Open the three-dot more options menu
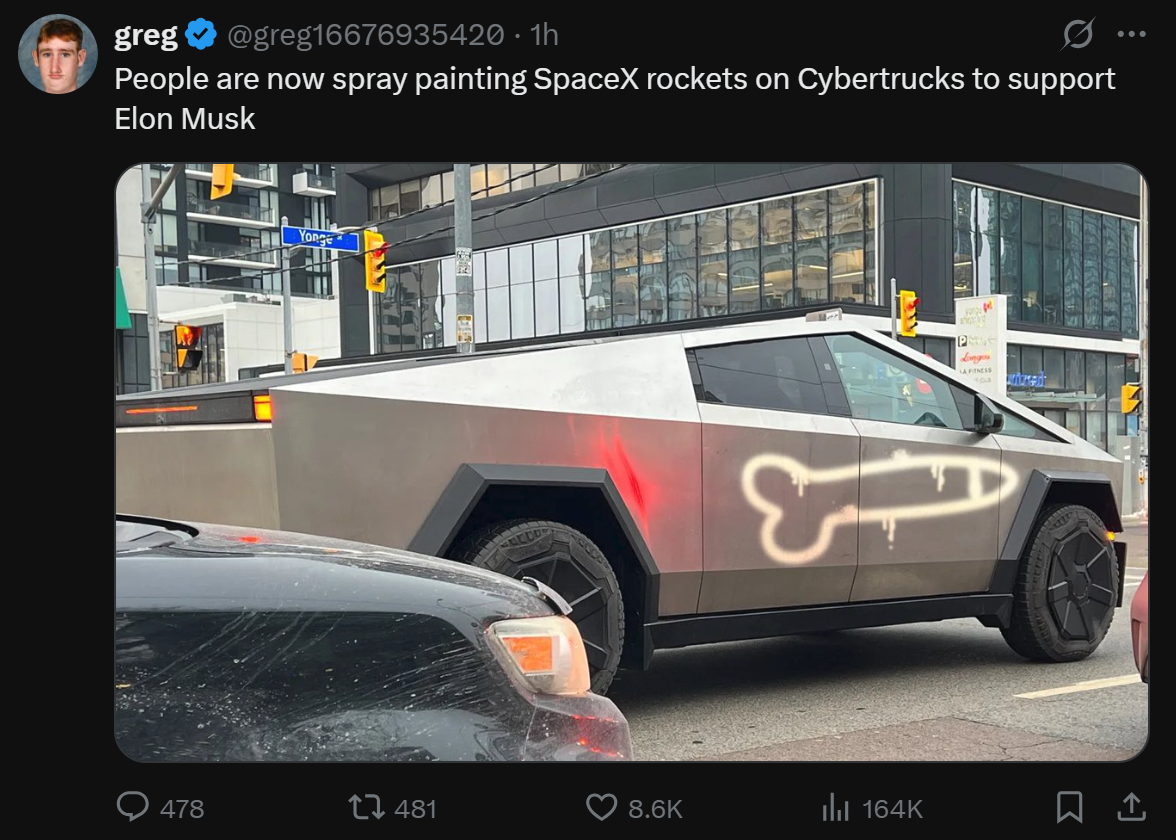The image size is (1176, 840). coord(1131,34)
